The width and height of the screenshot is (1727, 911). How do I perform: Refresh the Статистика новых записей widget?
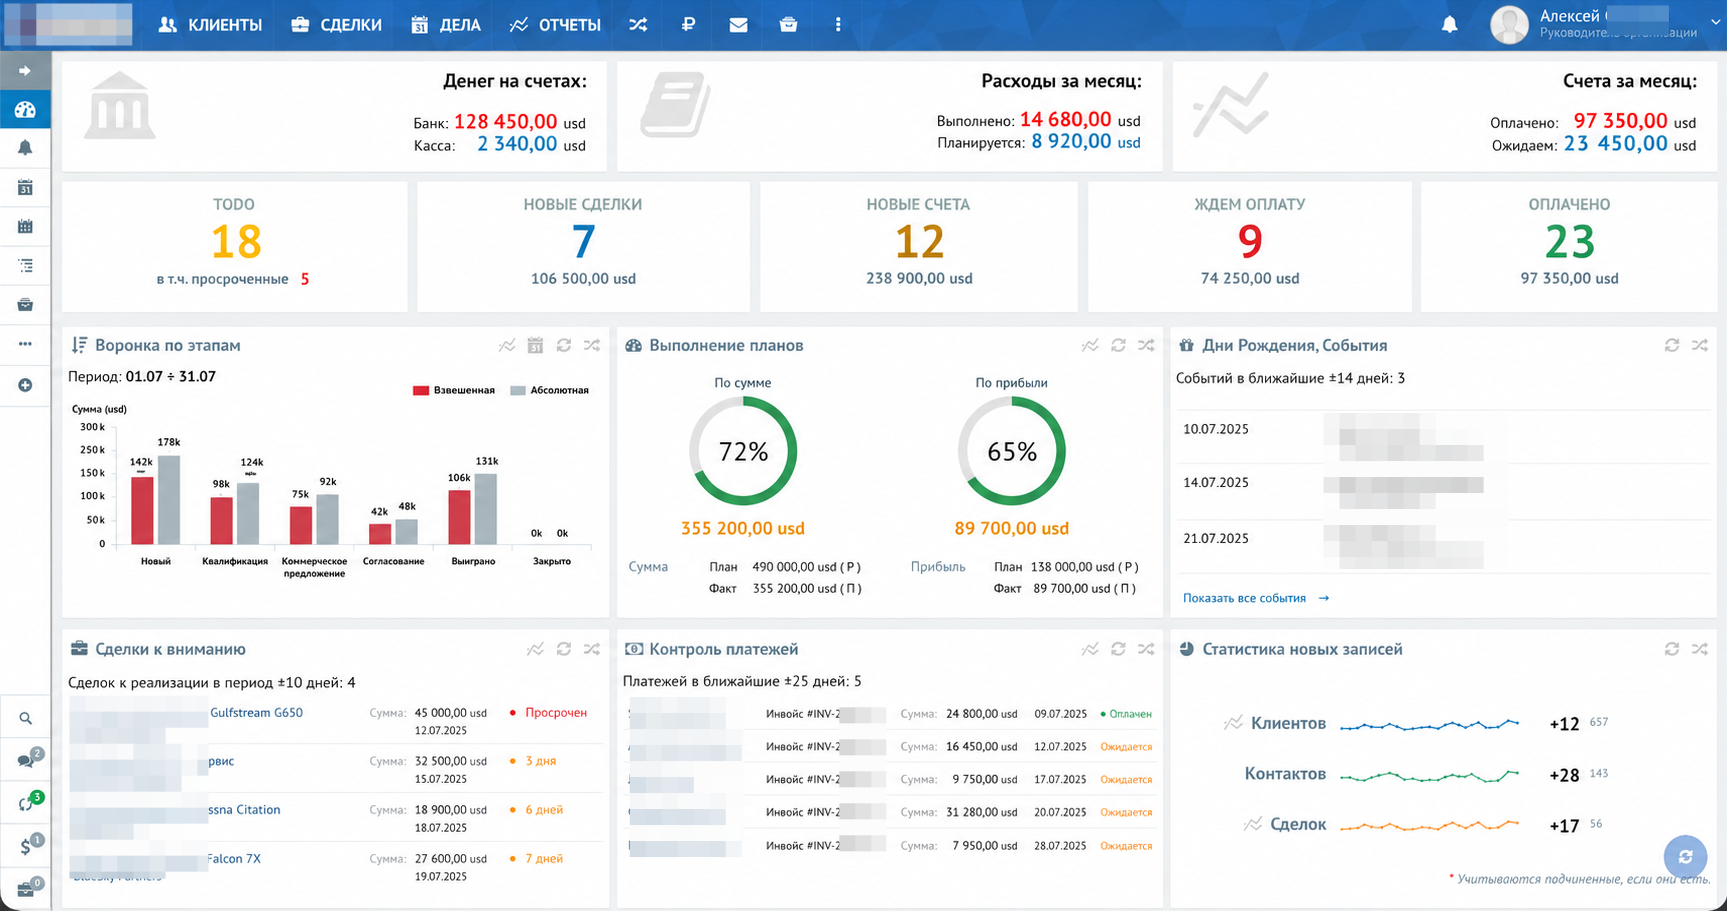click(1671, 649)
